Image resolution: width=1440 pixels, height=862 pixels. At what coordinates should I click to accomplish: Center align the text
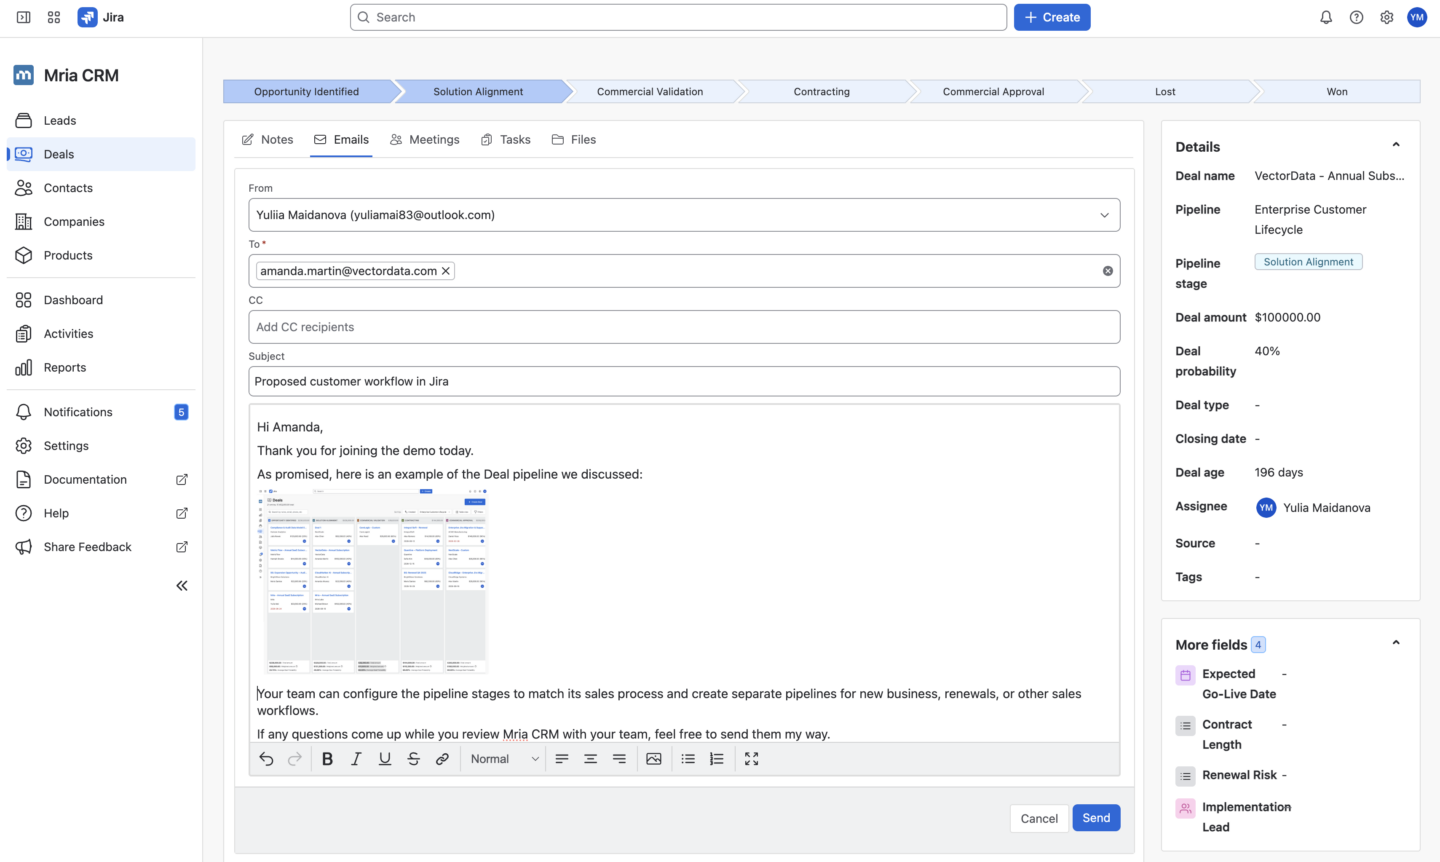591,759
